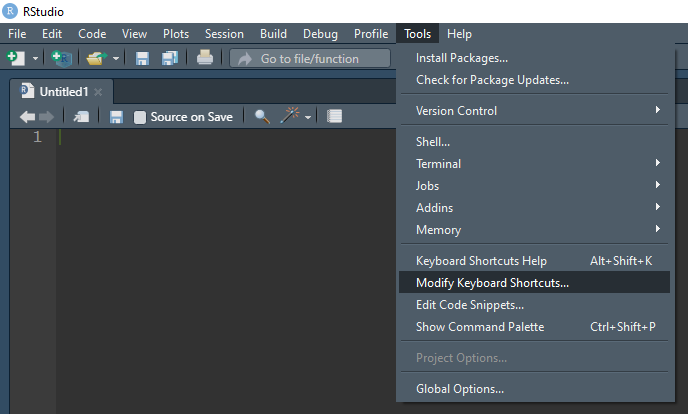Click the Save current document icon in main toolbar
This screenshot has height=414, width=688.
point(142,58)
